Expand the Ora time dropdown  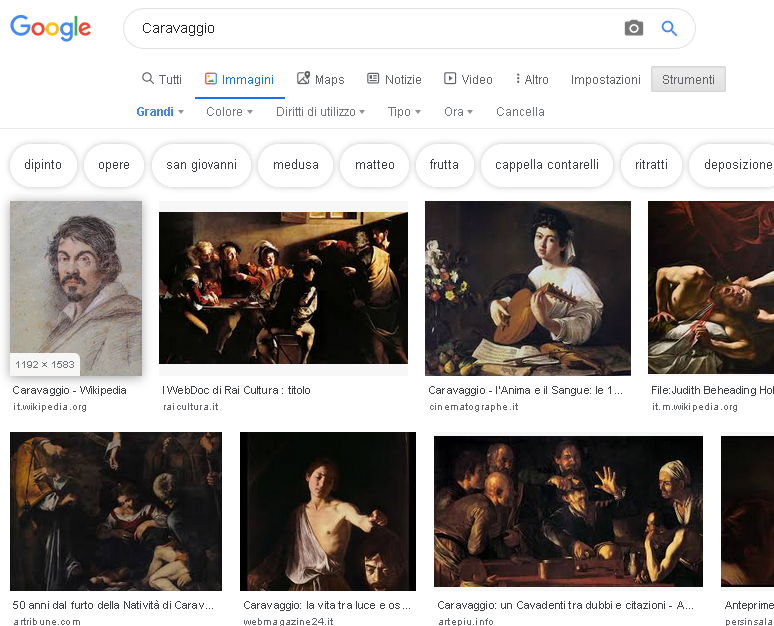459,112
